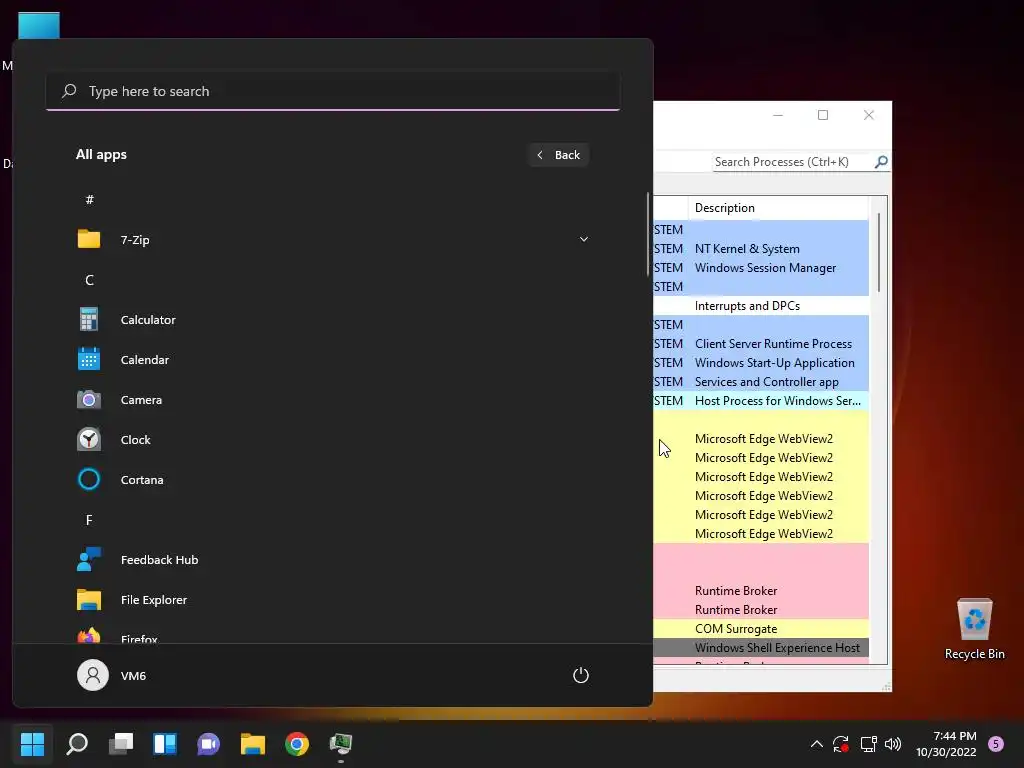Select Interrupts and DPCs row
The height and width of the screenshot is (768, 1024).
(761, 306)
